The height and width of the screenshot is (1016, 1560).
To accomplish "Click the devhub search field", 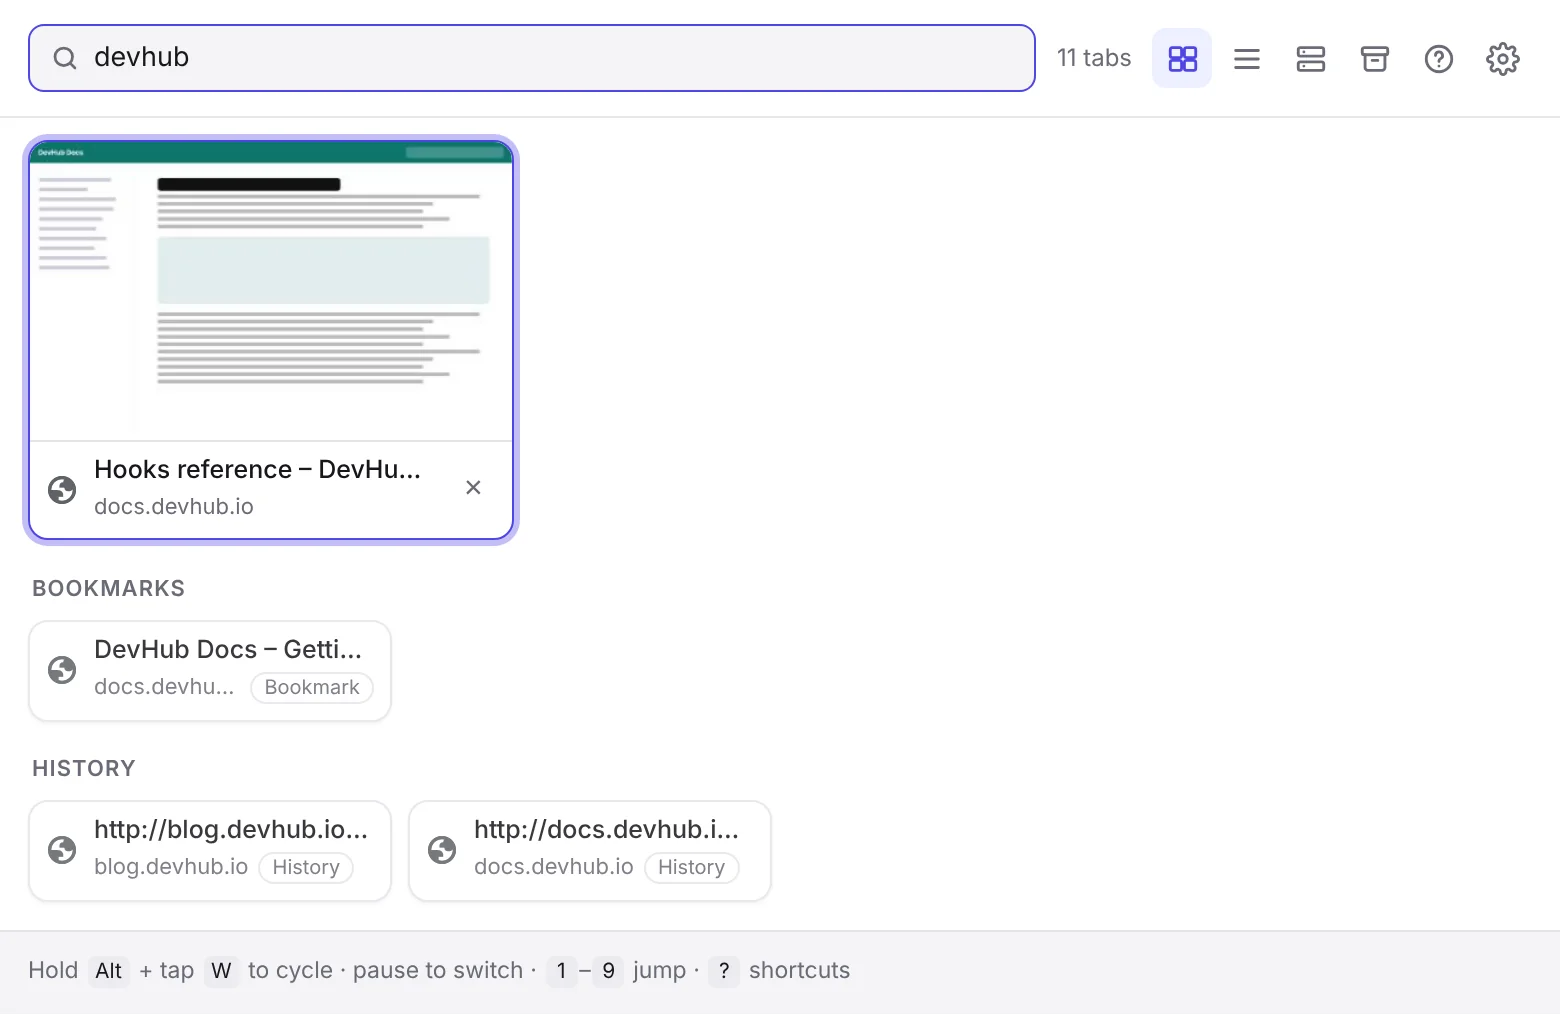I will (532, 58).
